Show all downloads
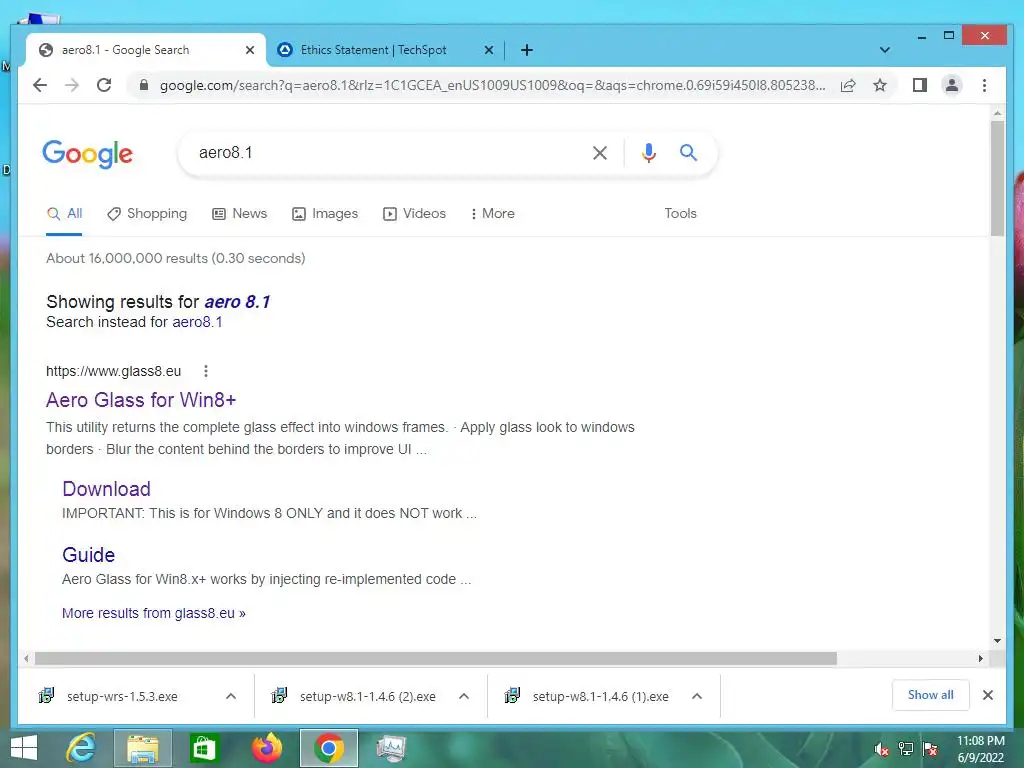Screen dimensions: 1024x768 [930, 695]
